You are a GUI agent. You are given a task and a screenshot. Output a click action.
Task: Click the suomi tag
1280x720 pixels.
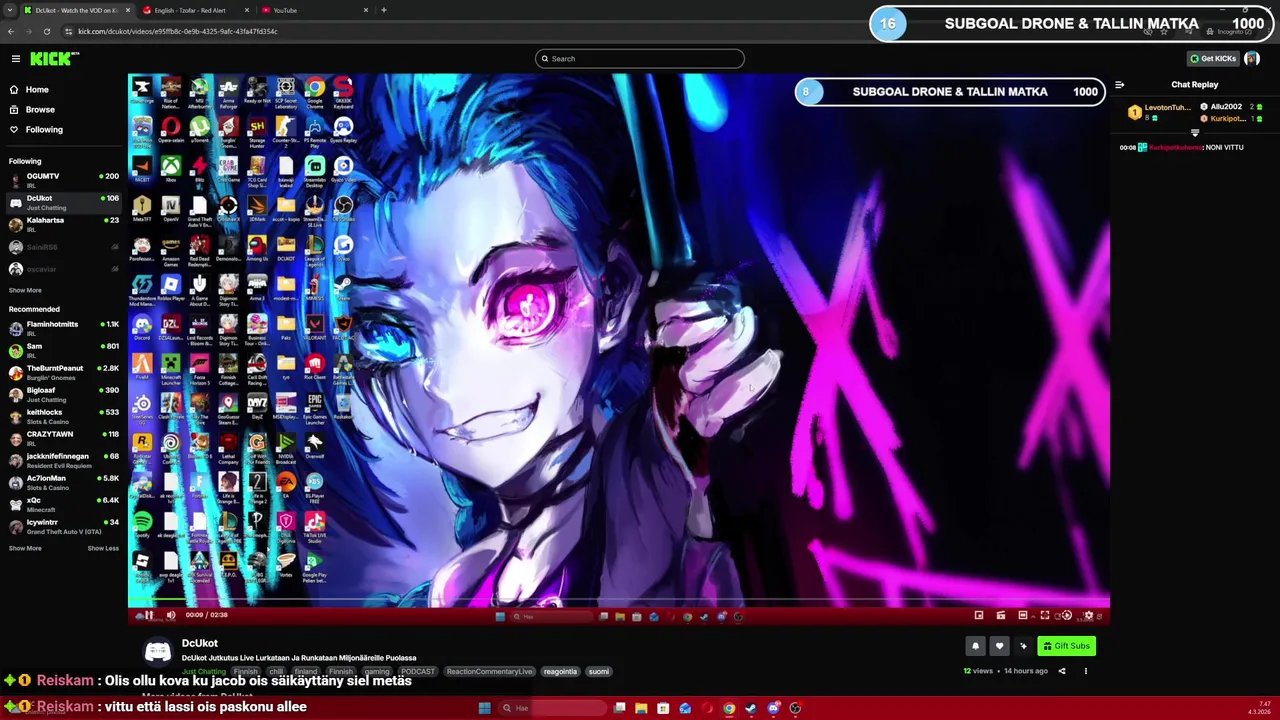598,672
